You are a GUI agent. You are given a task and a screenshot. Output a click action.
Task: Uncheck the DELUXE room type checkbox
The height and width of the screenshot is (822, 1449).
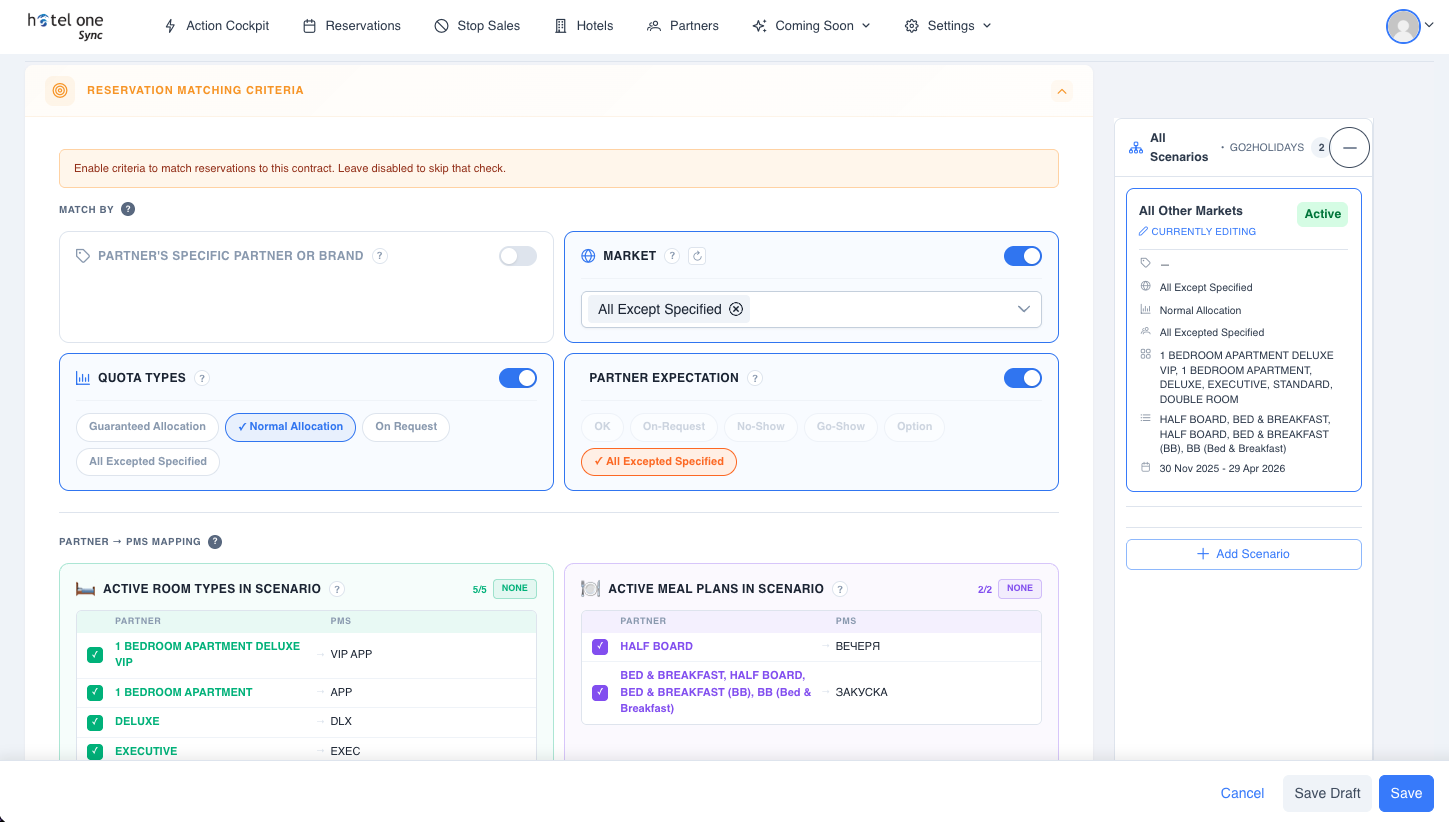coord(94,722)
